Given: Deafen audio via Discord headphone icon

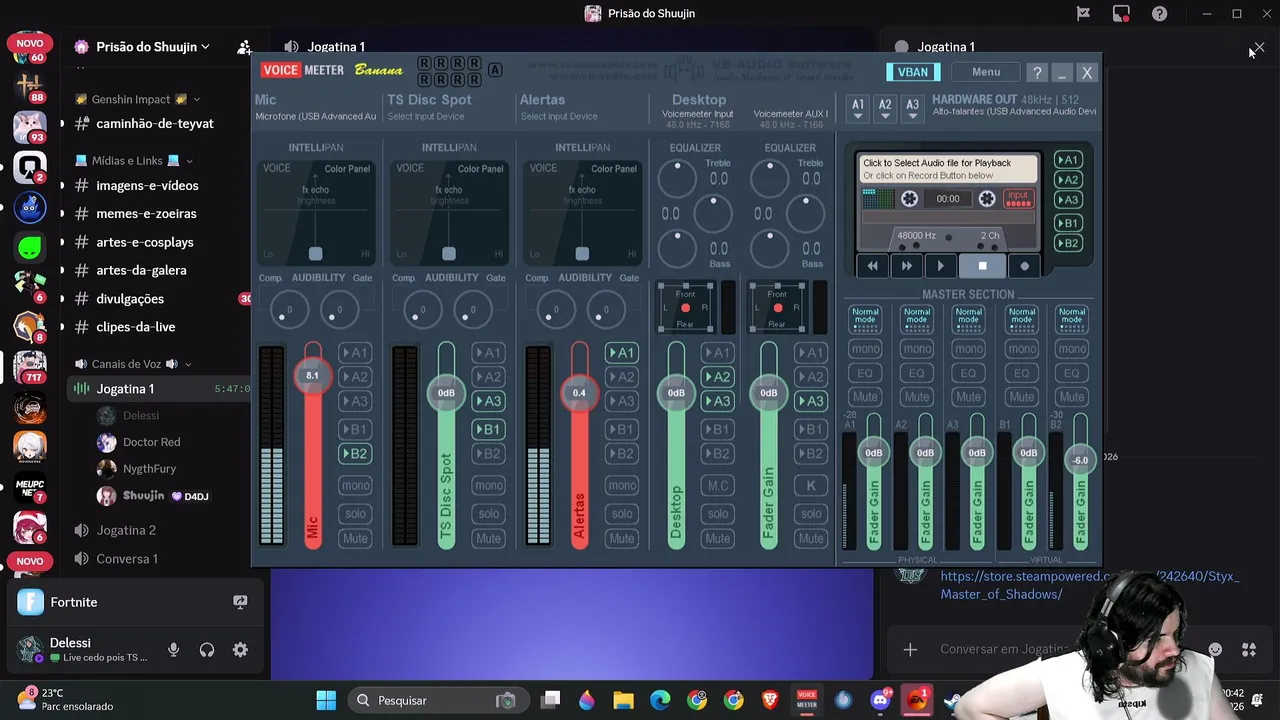Looking at the screenshot, I should pos(207,650).
